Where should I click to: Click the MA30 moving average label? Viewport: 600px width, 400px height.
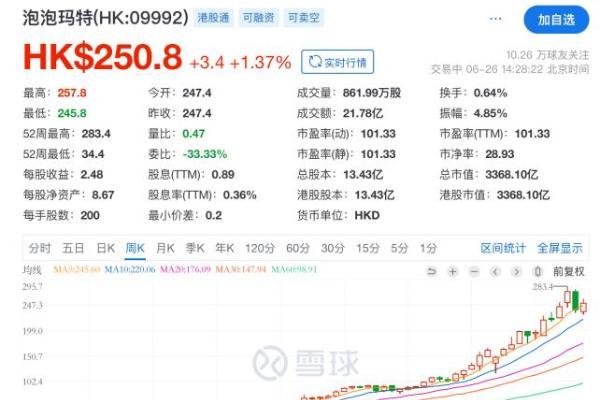pyautogui.click(x=241, y=269)
